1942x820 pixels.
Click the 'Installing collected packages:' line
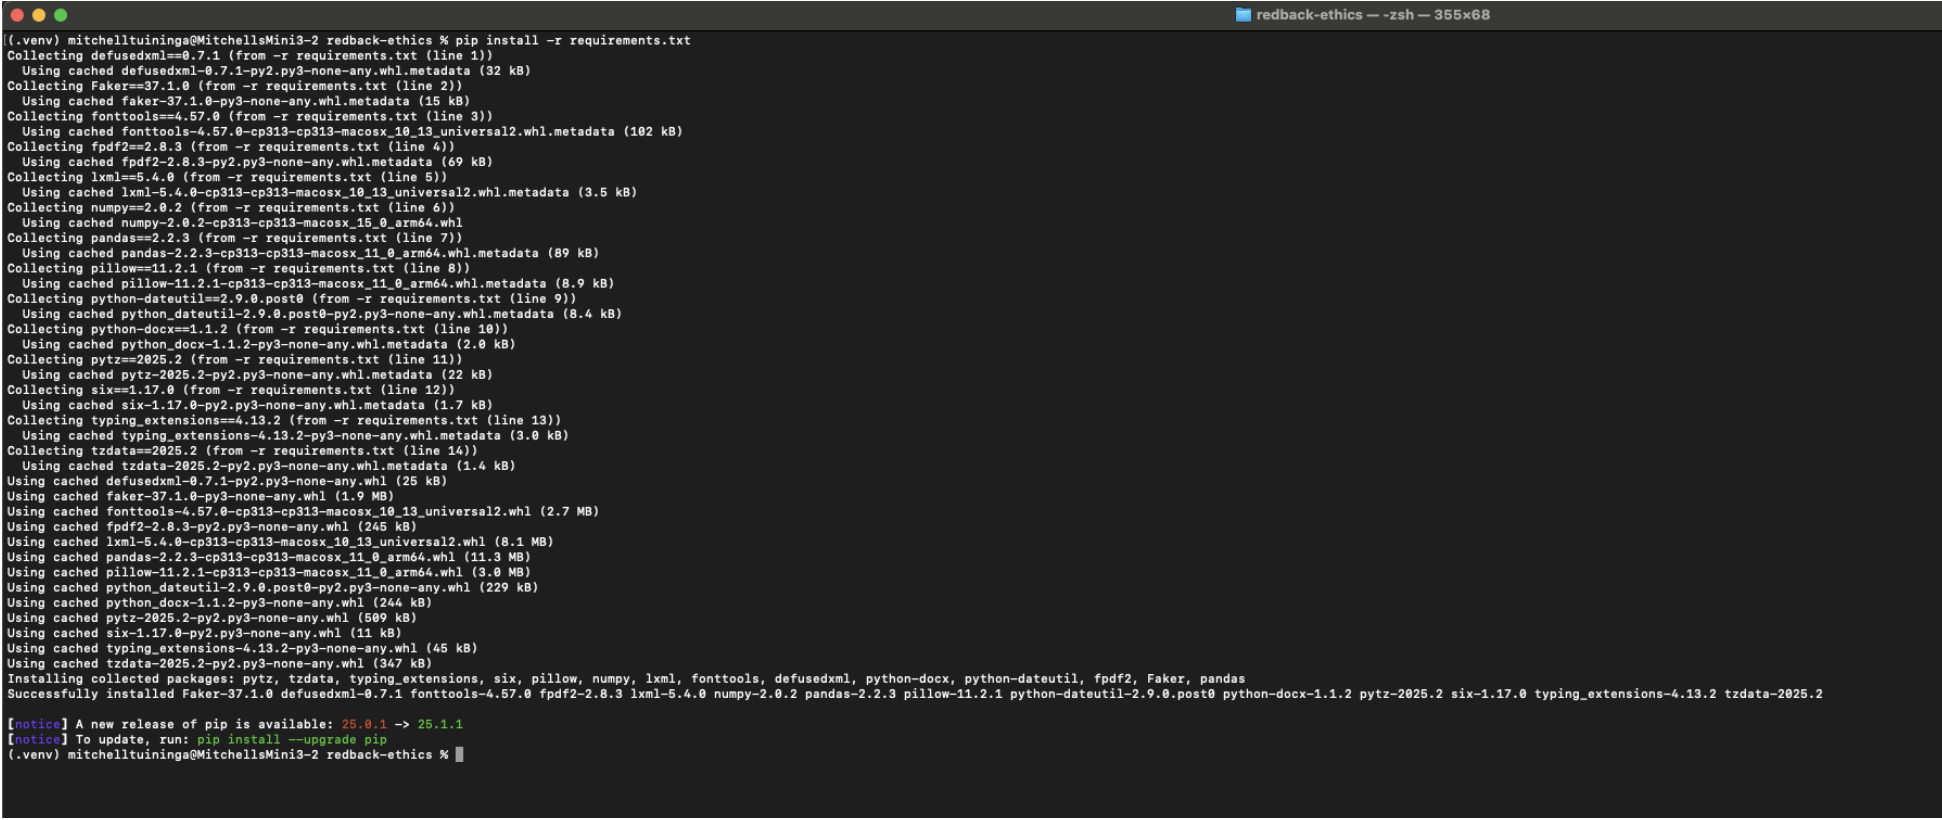[626, 679]
